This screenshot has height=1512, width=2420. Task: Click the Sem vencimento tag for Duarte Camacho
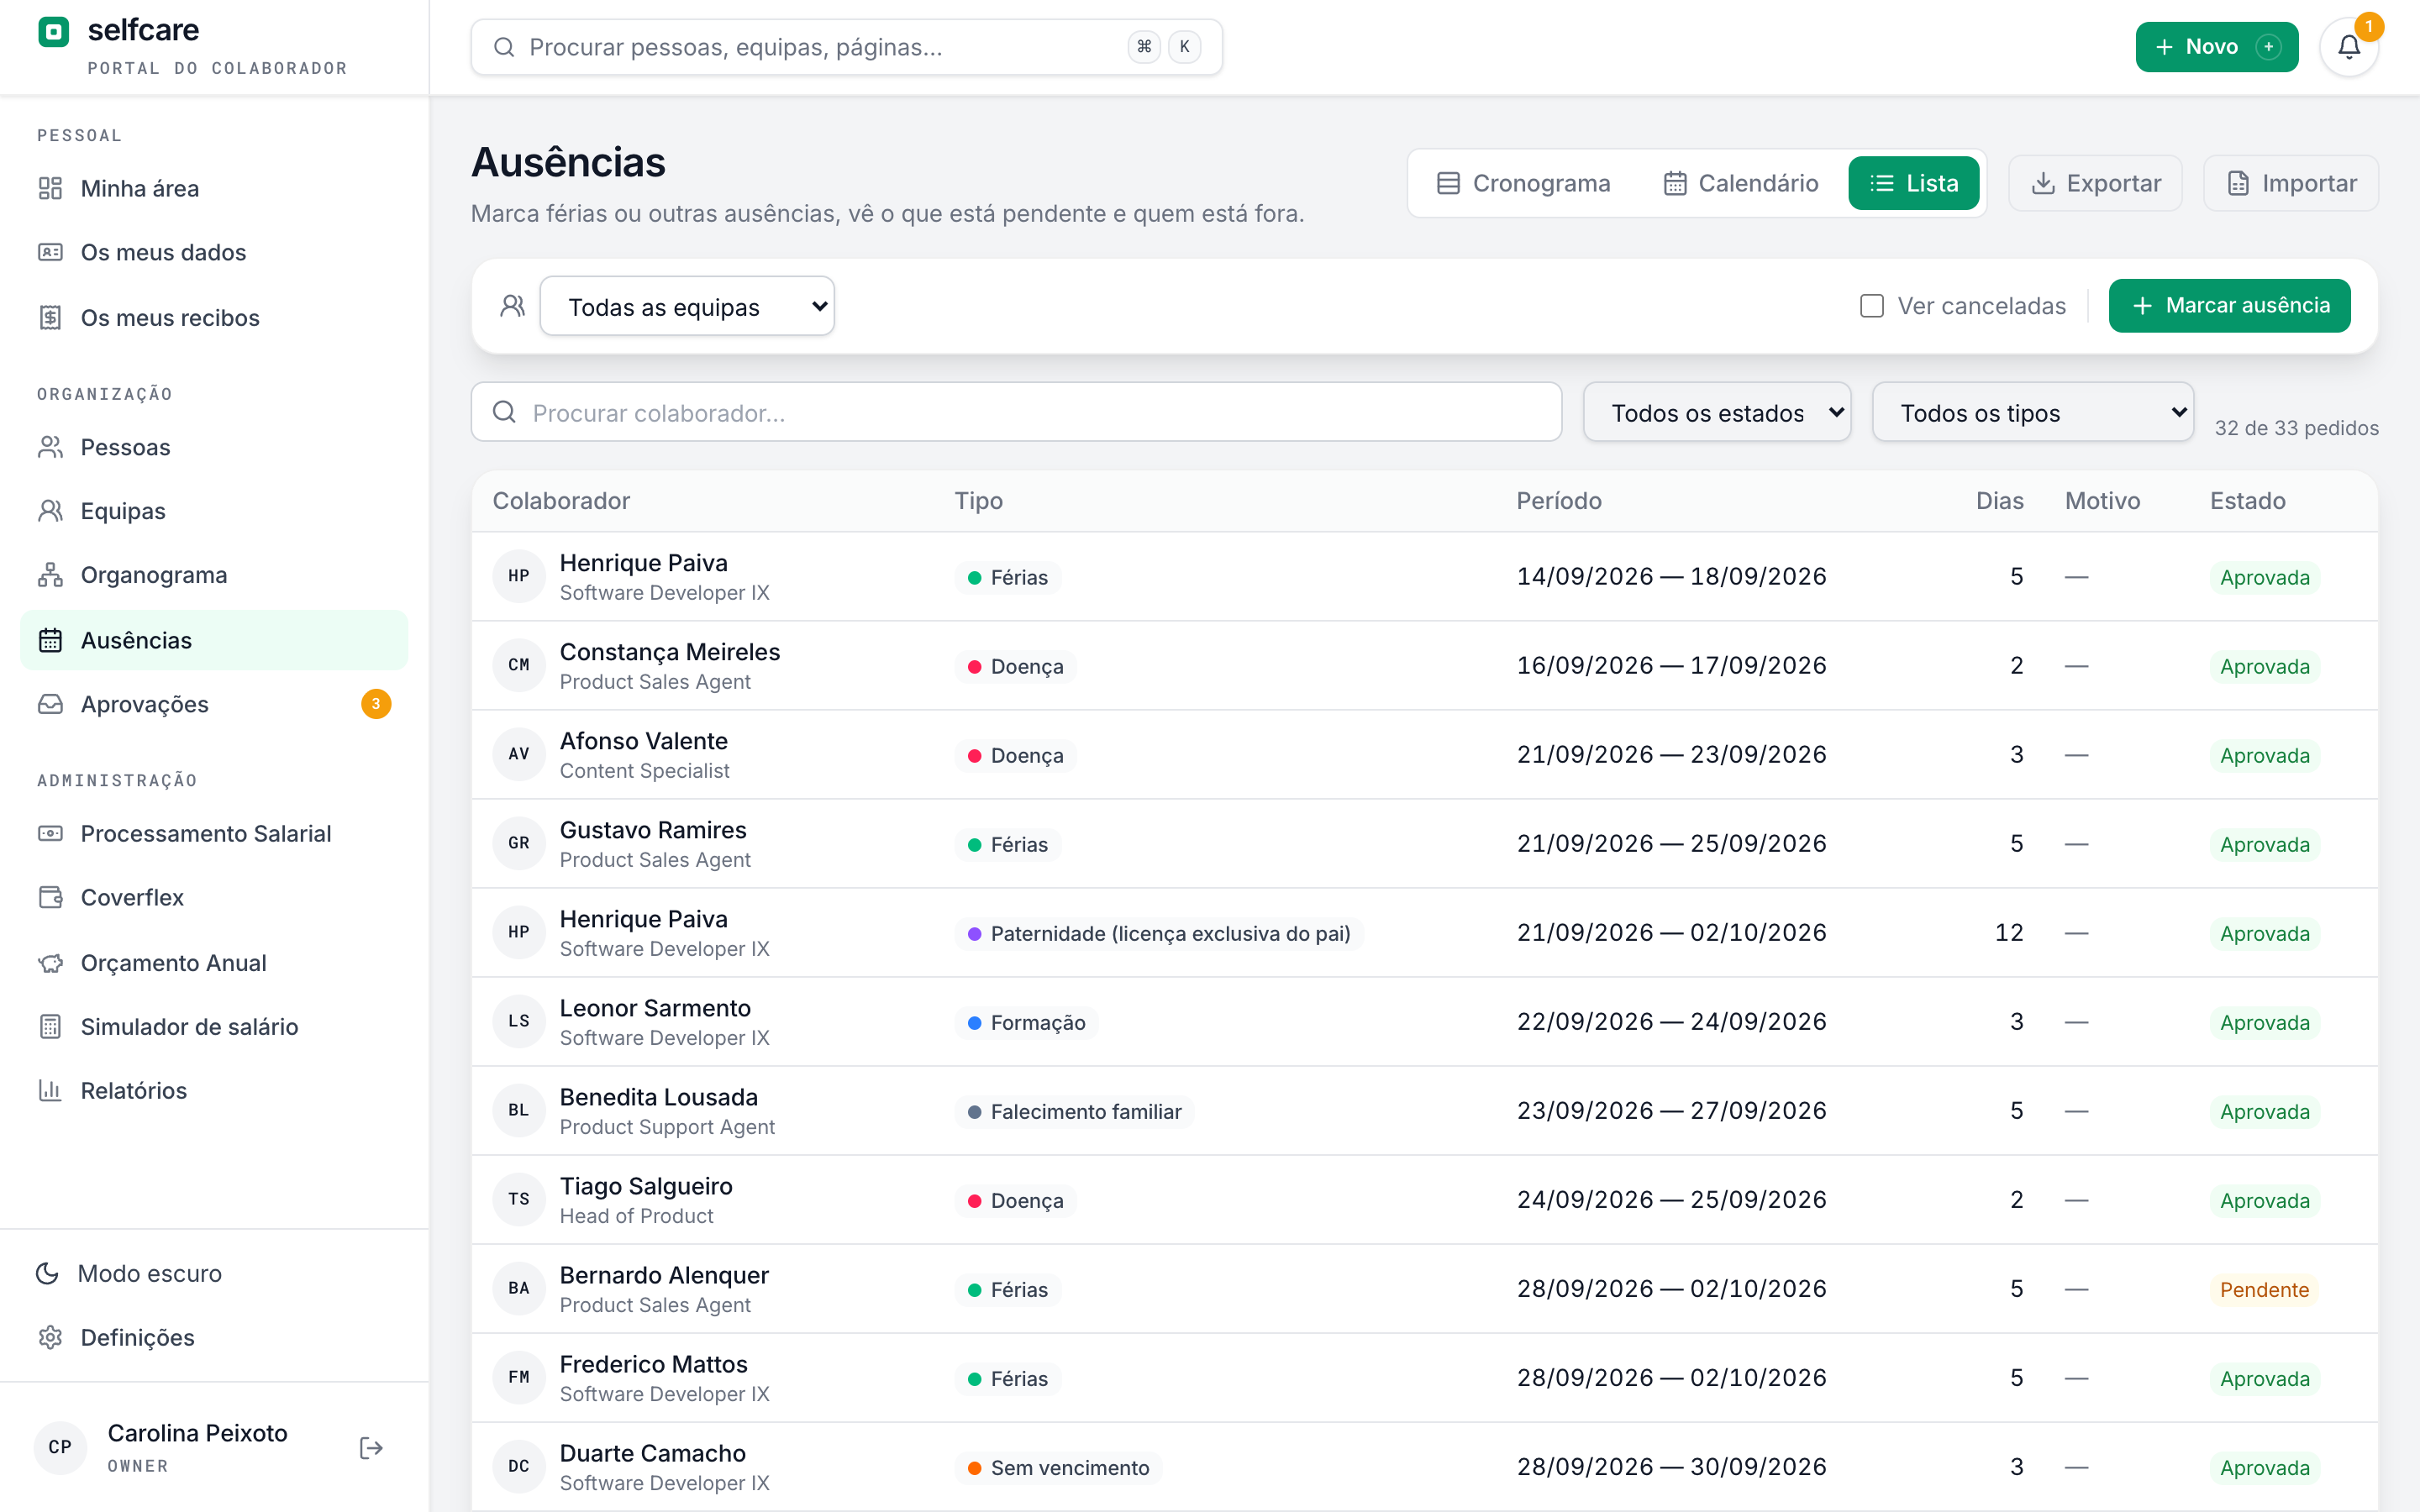[1058, 1467]
